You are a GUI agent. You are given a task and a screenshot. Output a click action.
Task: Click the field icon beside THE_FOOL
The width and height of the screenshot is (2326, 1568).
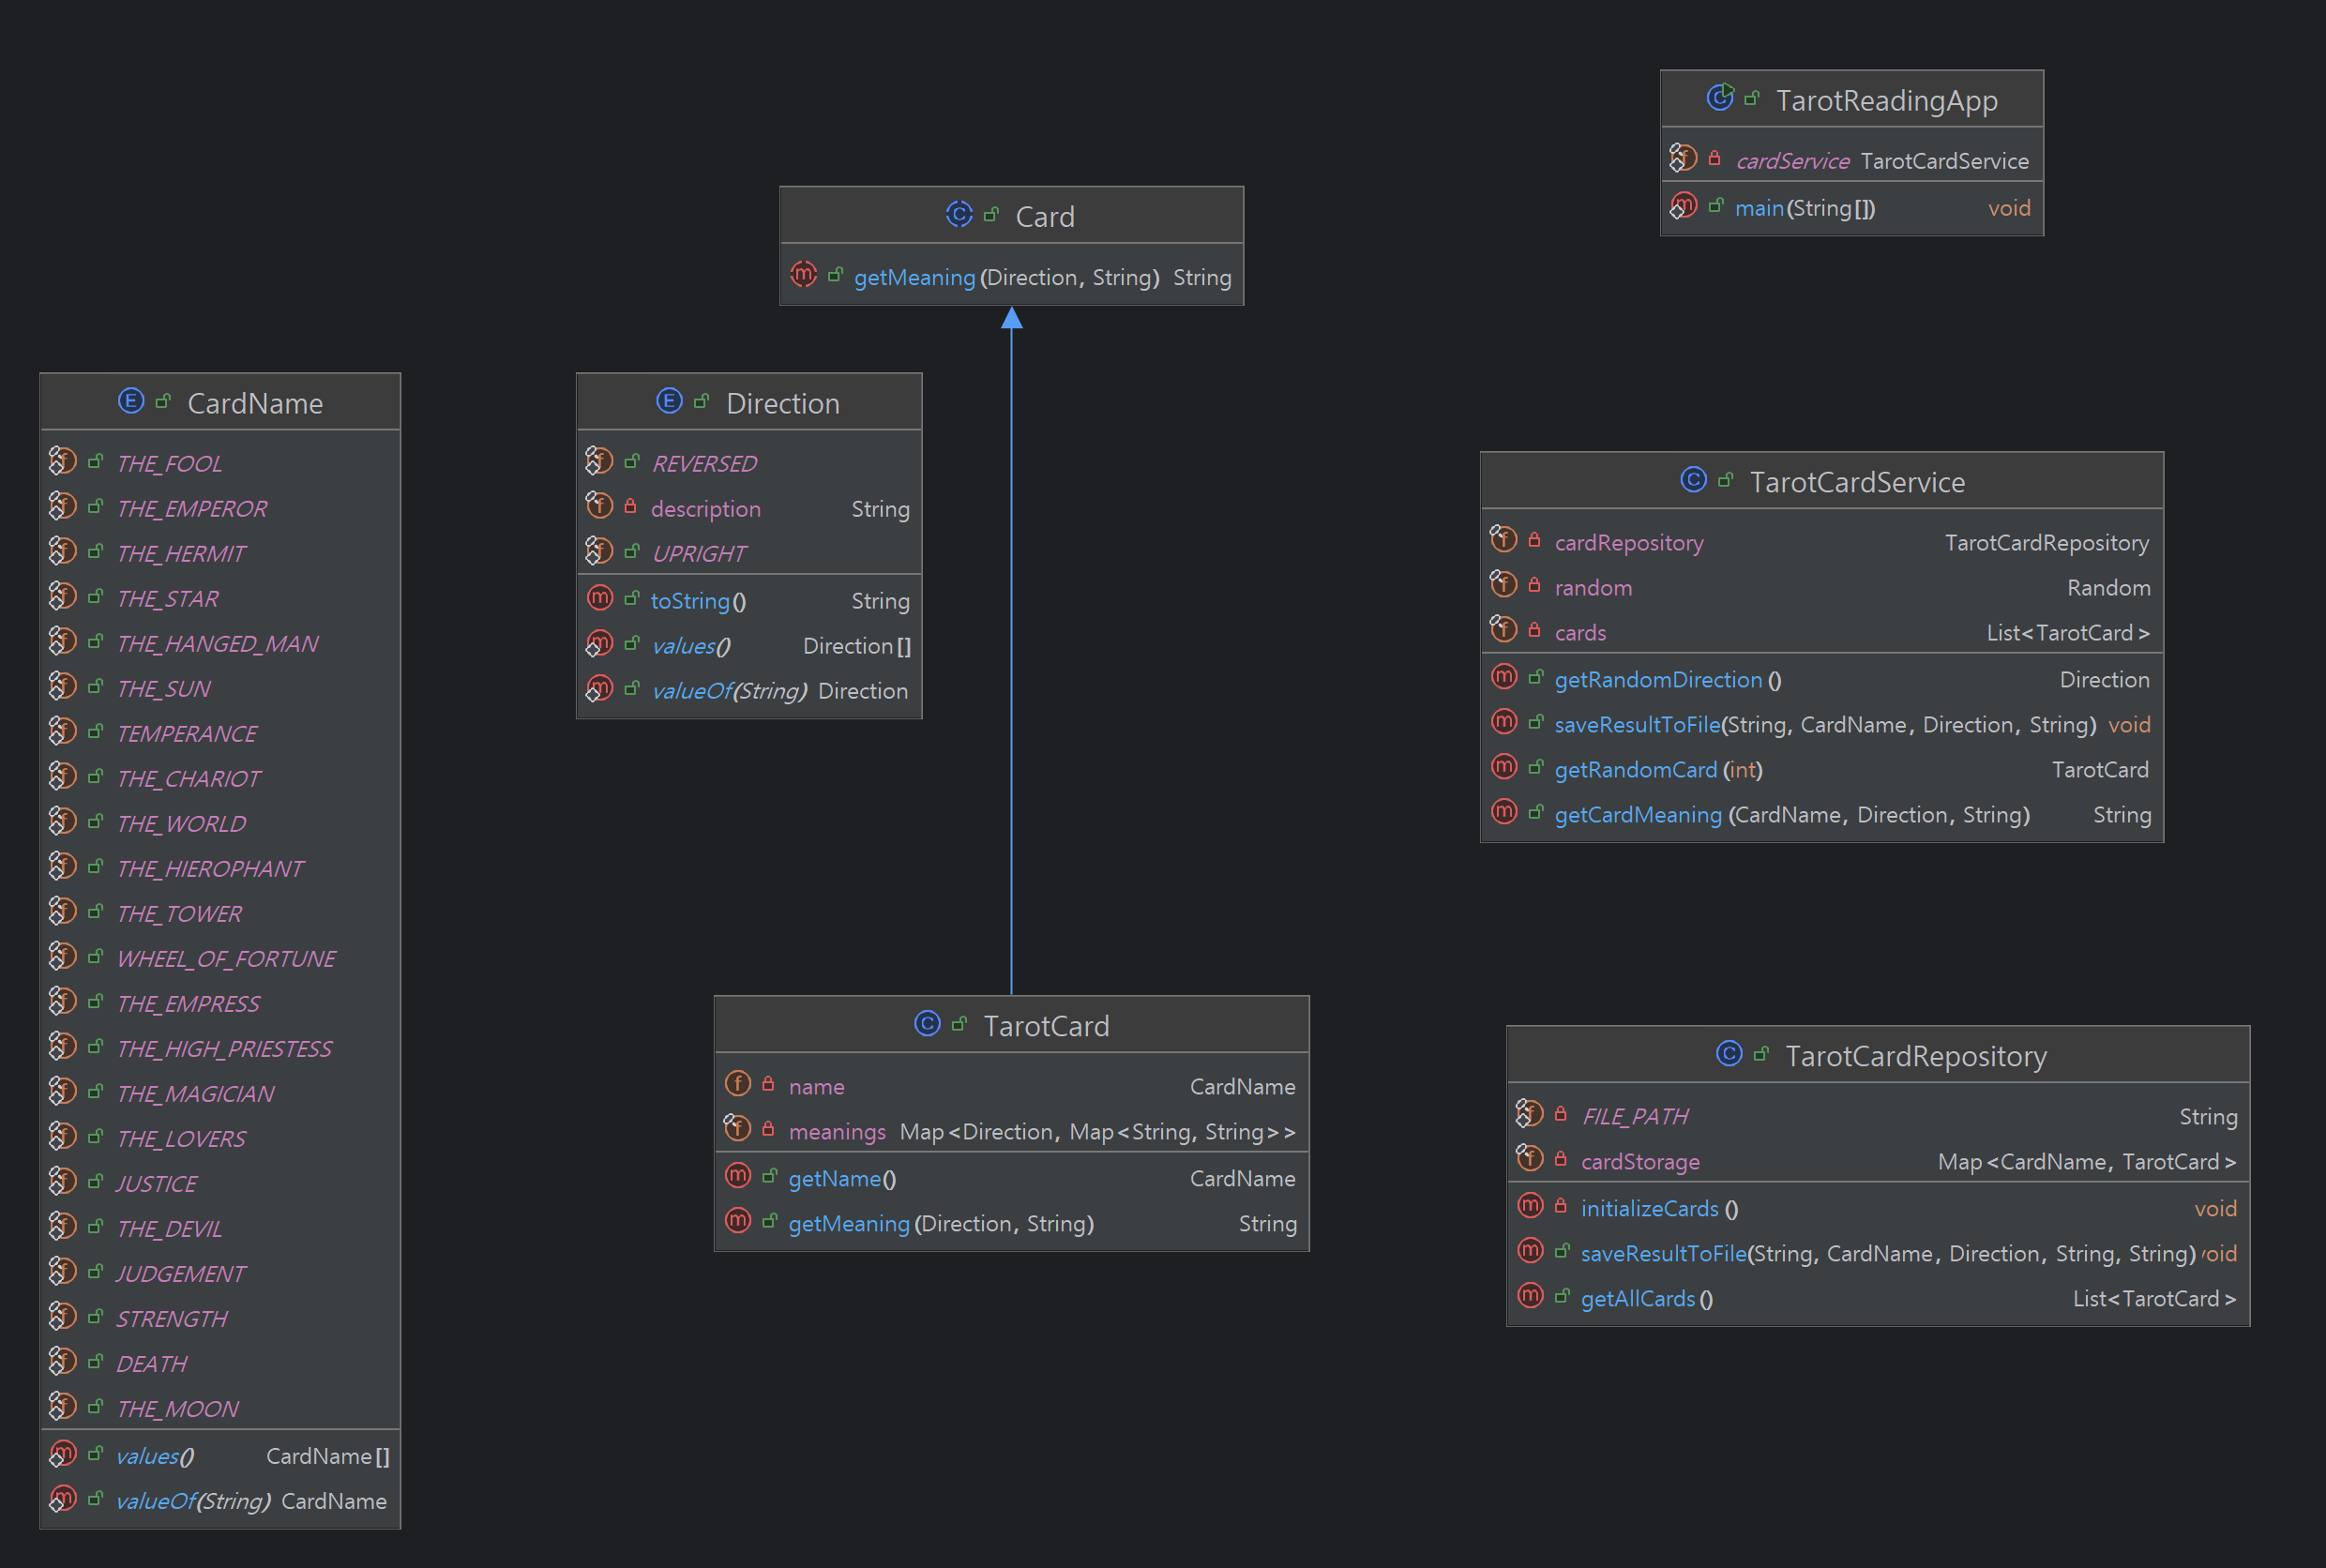click(62, 461)
